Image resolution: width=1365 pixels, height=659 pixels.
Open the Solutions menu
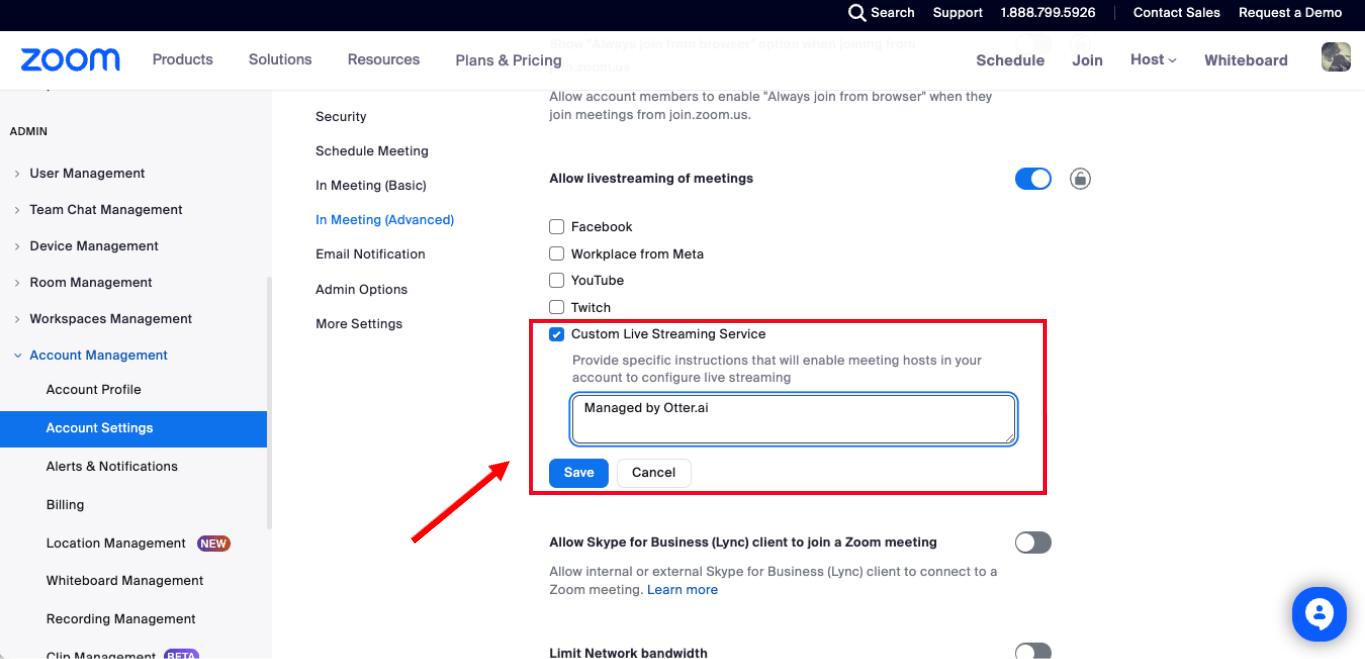tap(280, 60)
